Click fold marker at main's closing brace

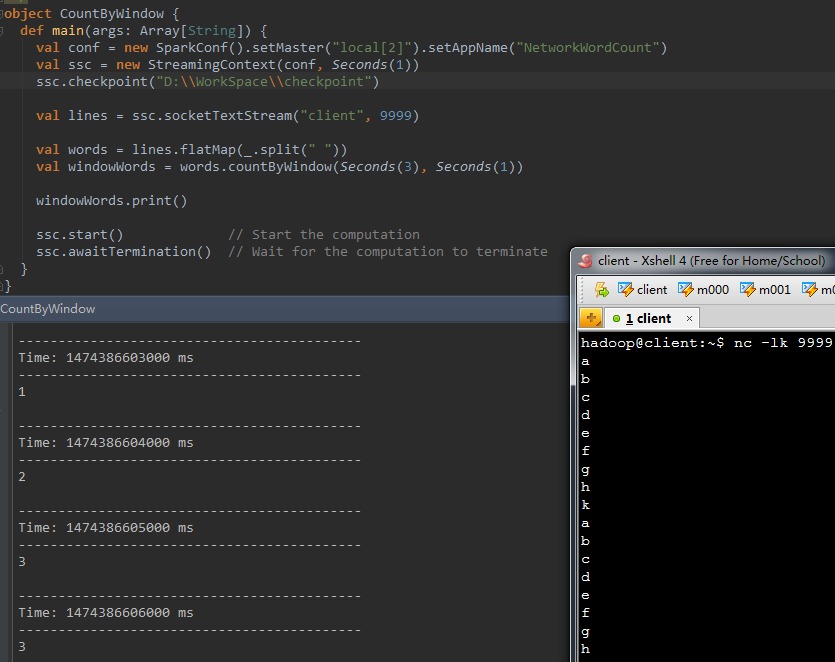pyautogui.click(x=9, y=269)
